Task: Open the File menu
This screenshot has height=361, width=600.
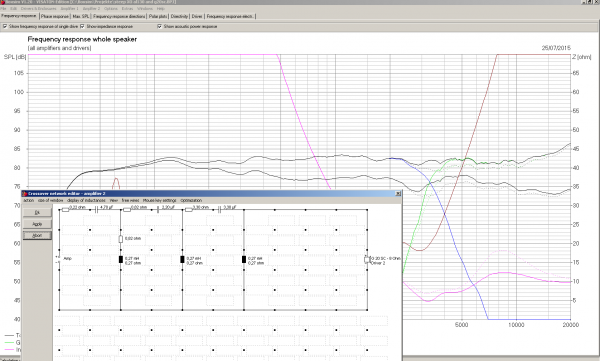Action: tap(3, 8)
